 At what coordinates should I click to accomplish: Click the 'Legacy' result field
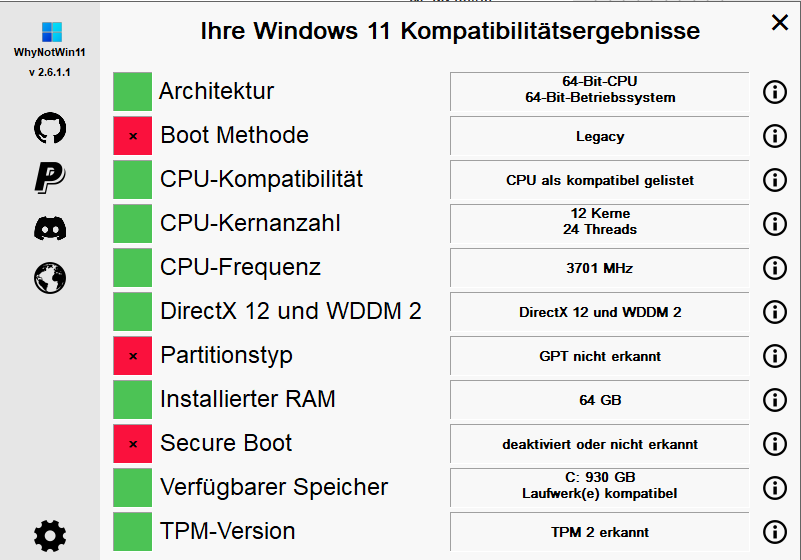pos(600,136)
